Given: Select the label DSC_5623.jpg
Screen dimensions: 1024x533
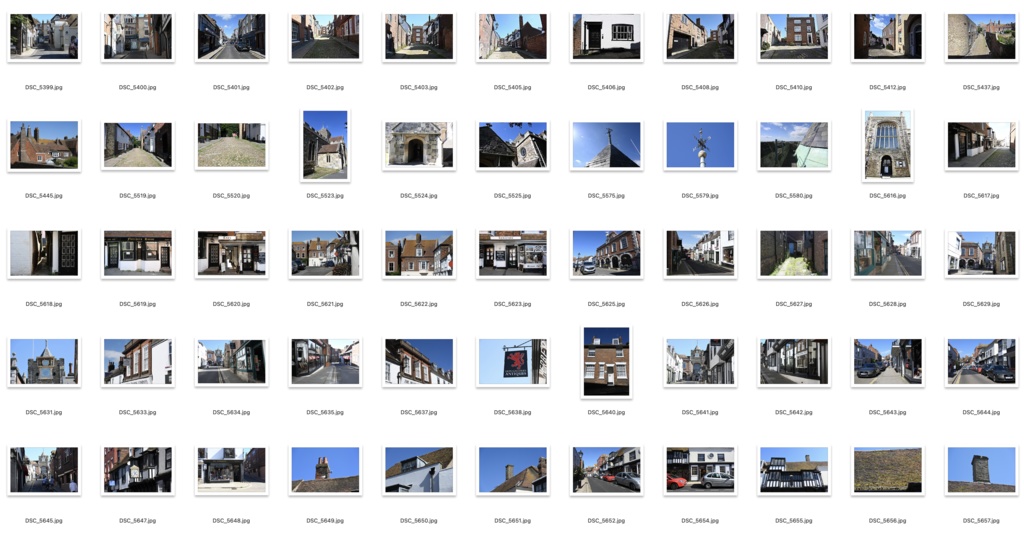Looking at the screenshot, I should [513, 304].
